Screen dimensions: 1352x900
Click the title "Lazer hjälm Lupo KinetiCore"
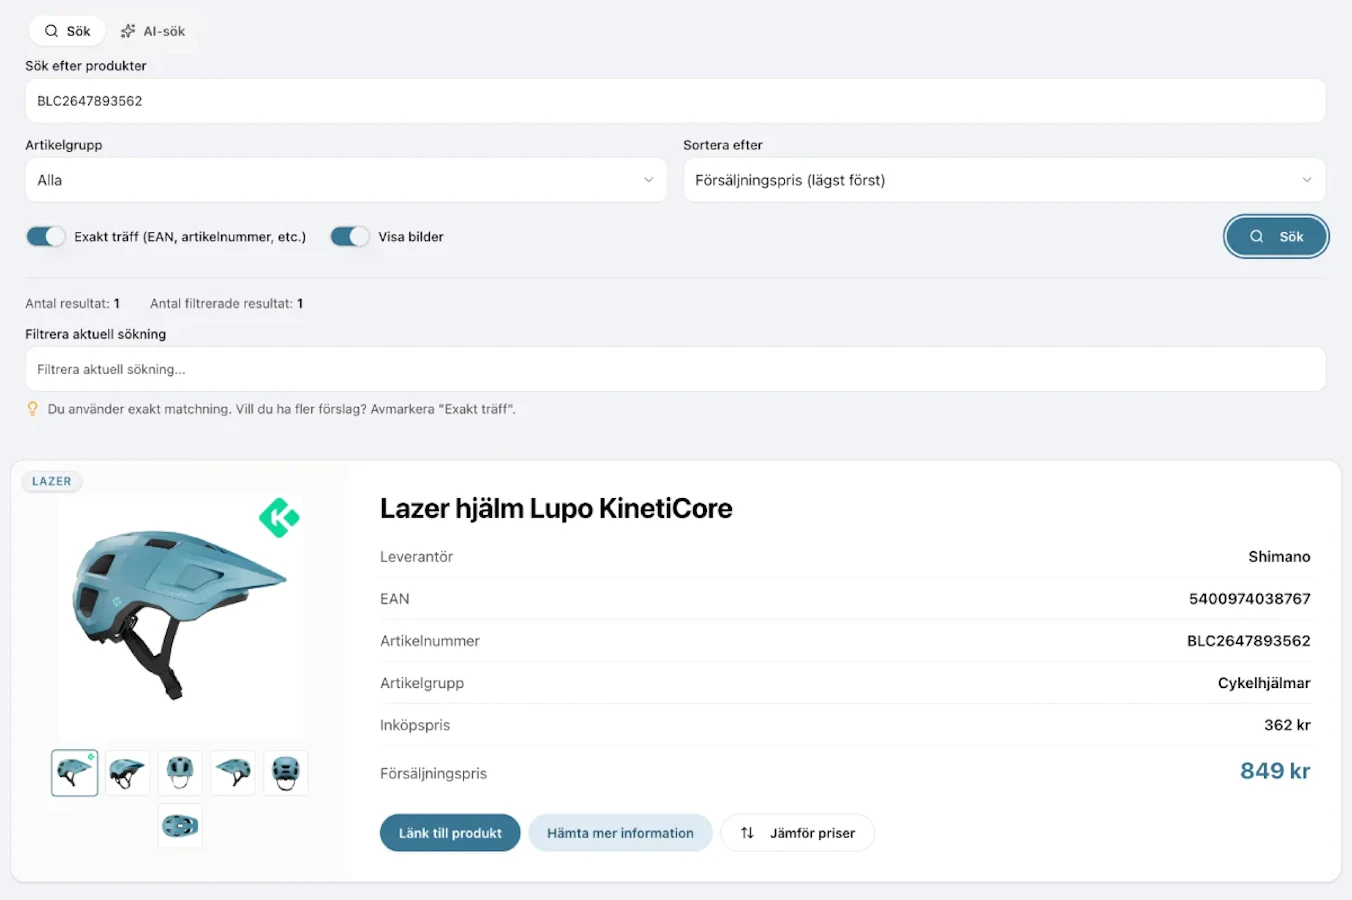[x=556, y=509]
